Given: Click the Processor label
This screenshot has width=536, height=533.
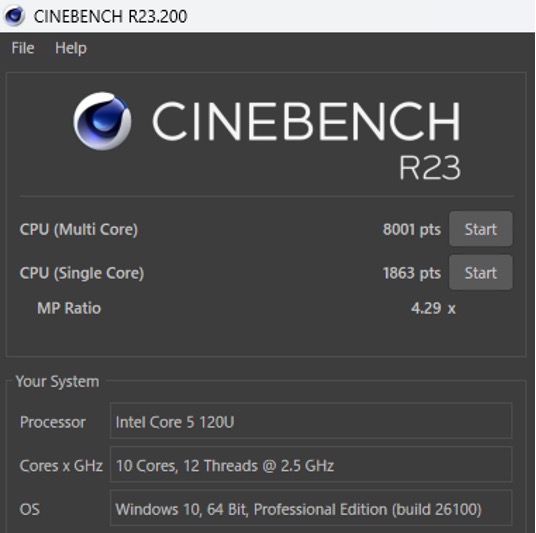Looking at the screenshot, I should pos(53,422).
